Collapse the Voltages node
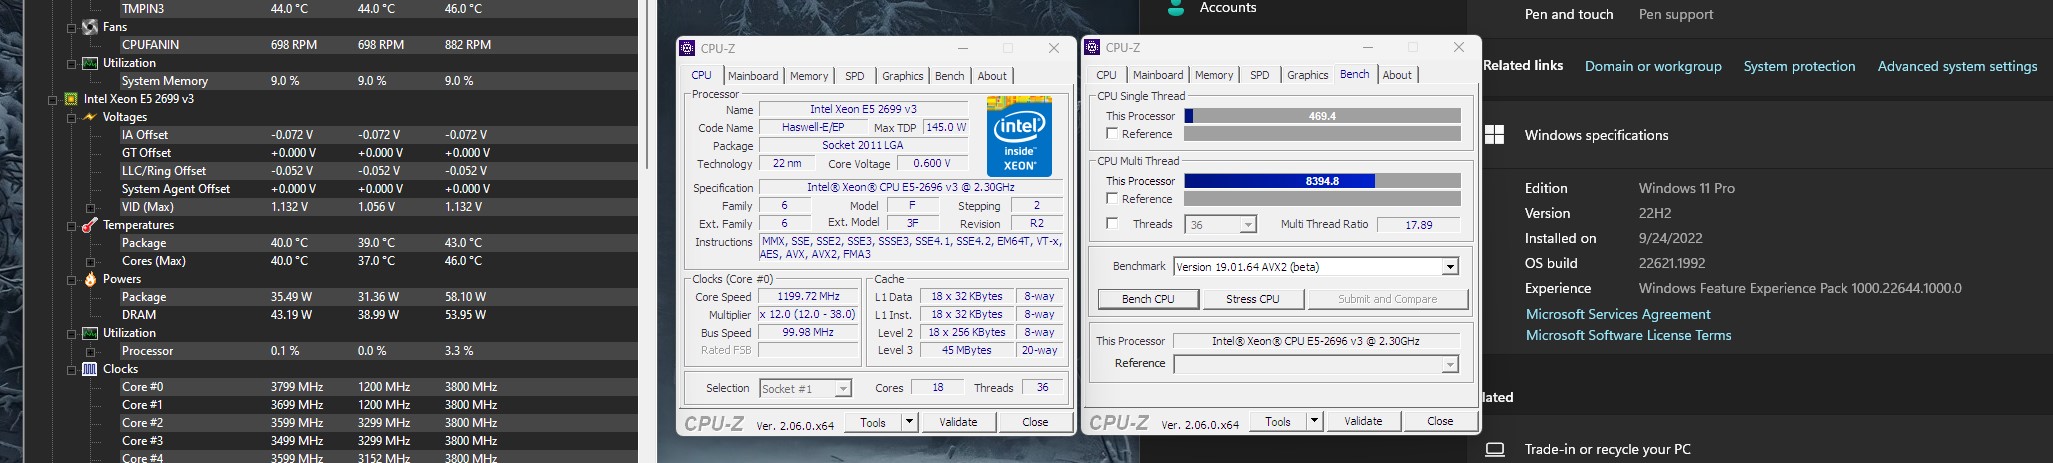Image resolution: width=2053 pixels, height=463 pixels. [x=71, y=117]
